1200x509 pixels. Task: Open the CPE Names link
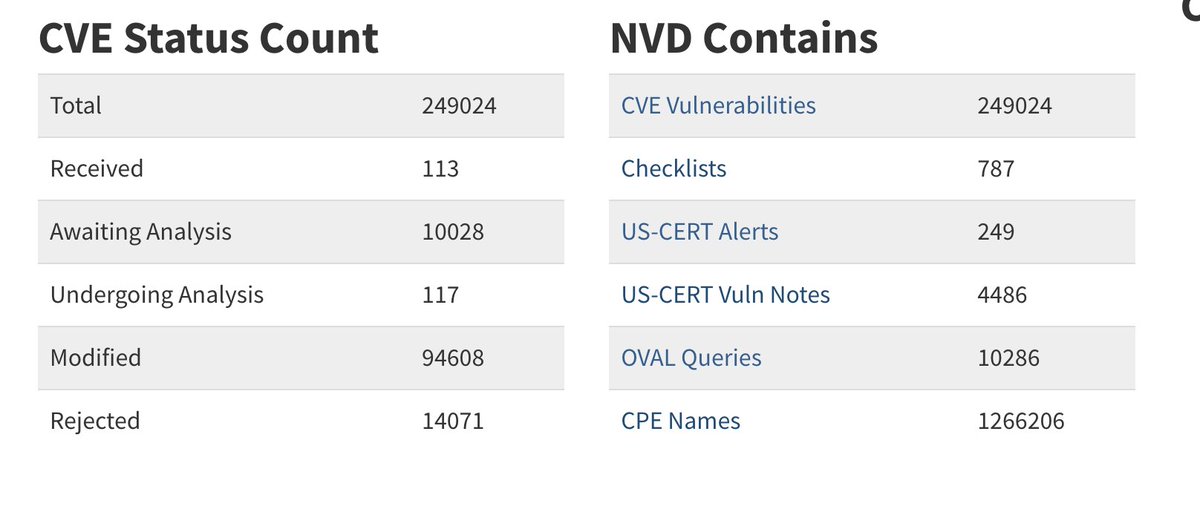coord(681,421)
